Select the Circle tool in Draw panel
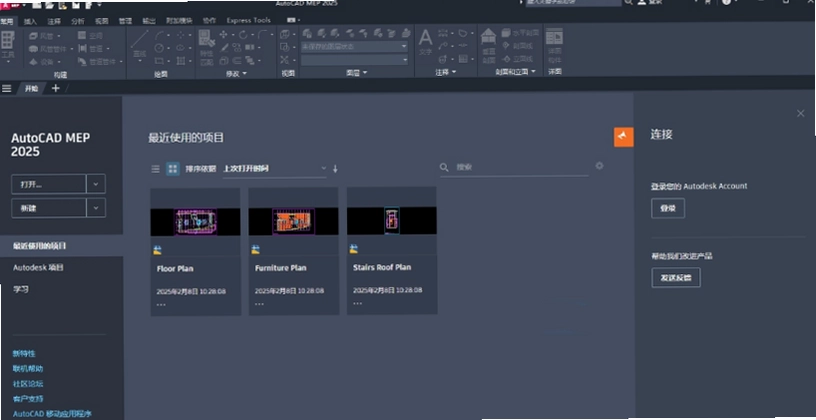Screen dimensions: 816x420 click(x=159, y=48)
